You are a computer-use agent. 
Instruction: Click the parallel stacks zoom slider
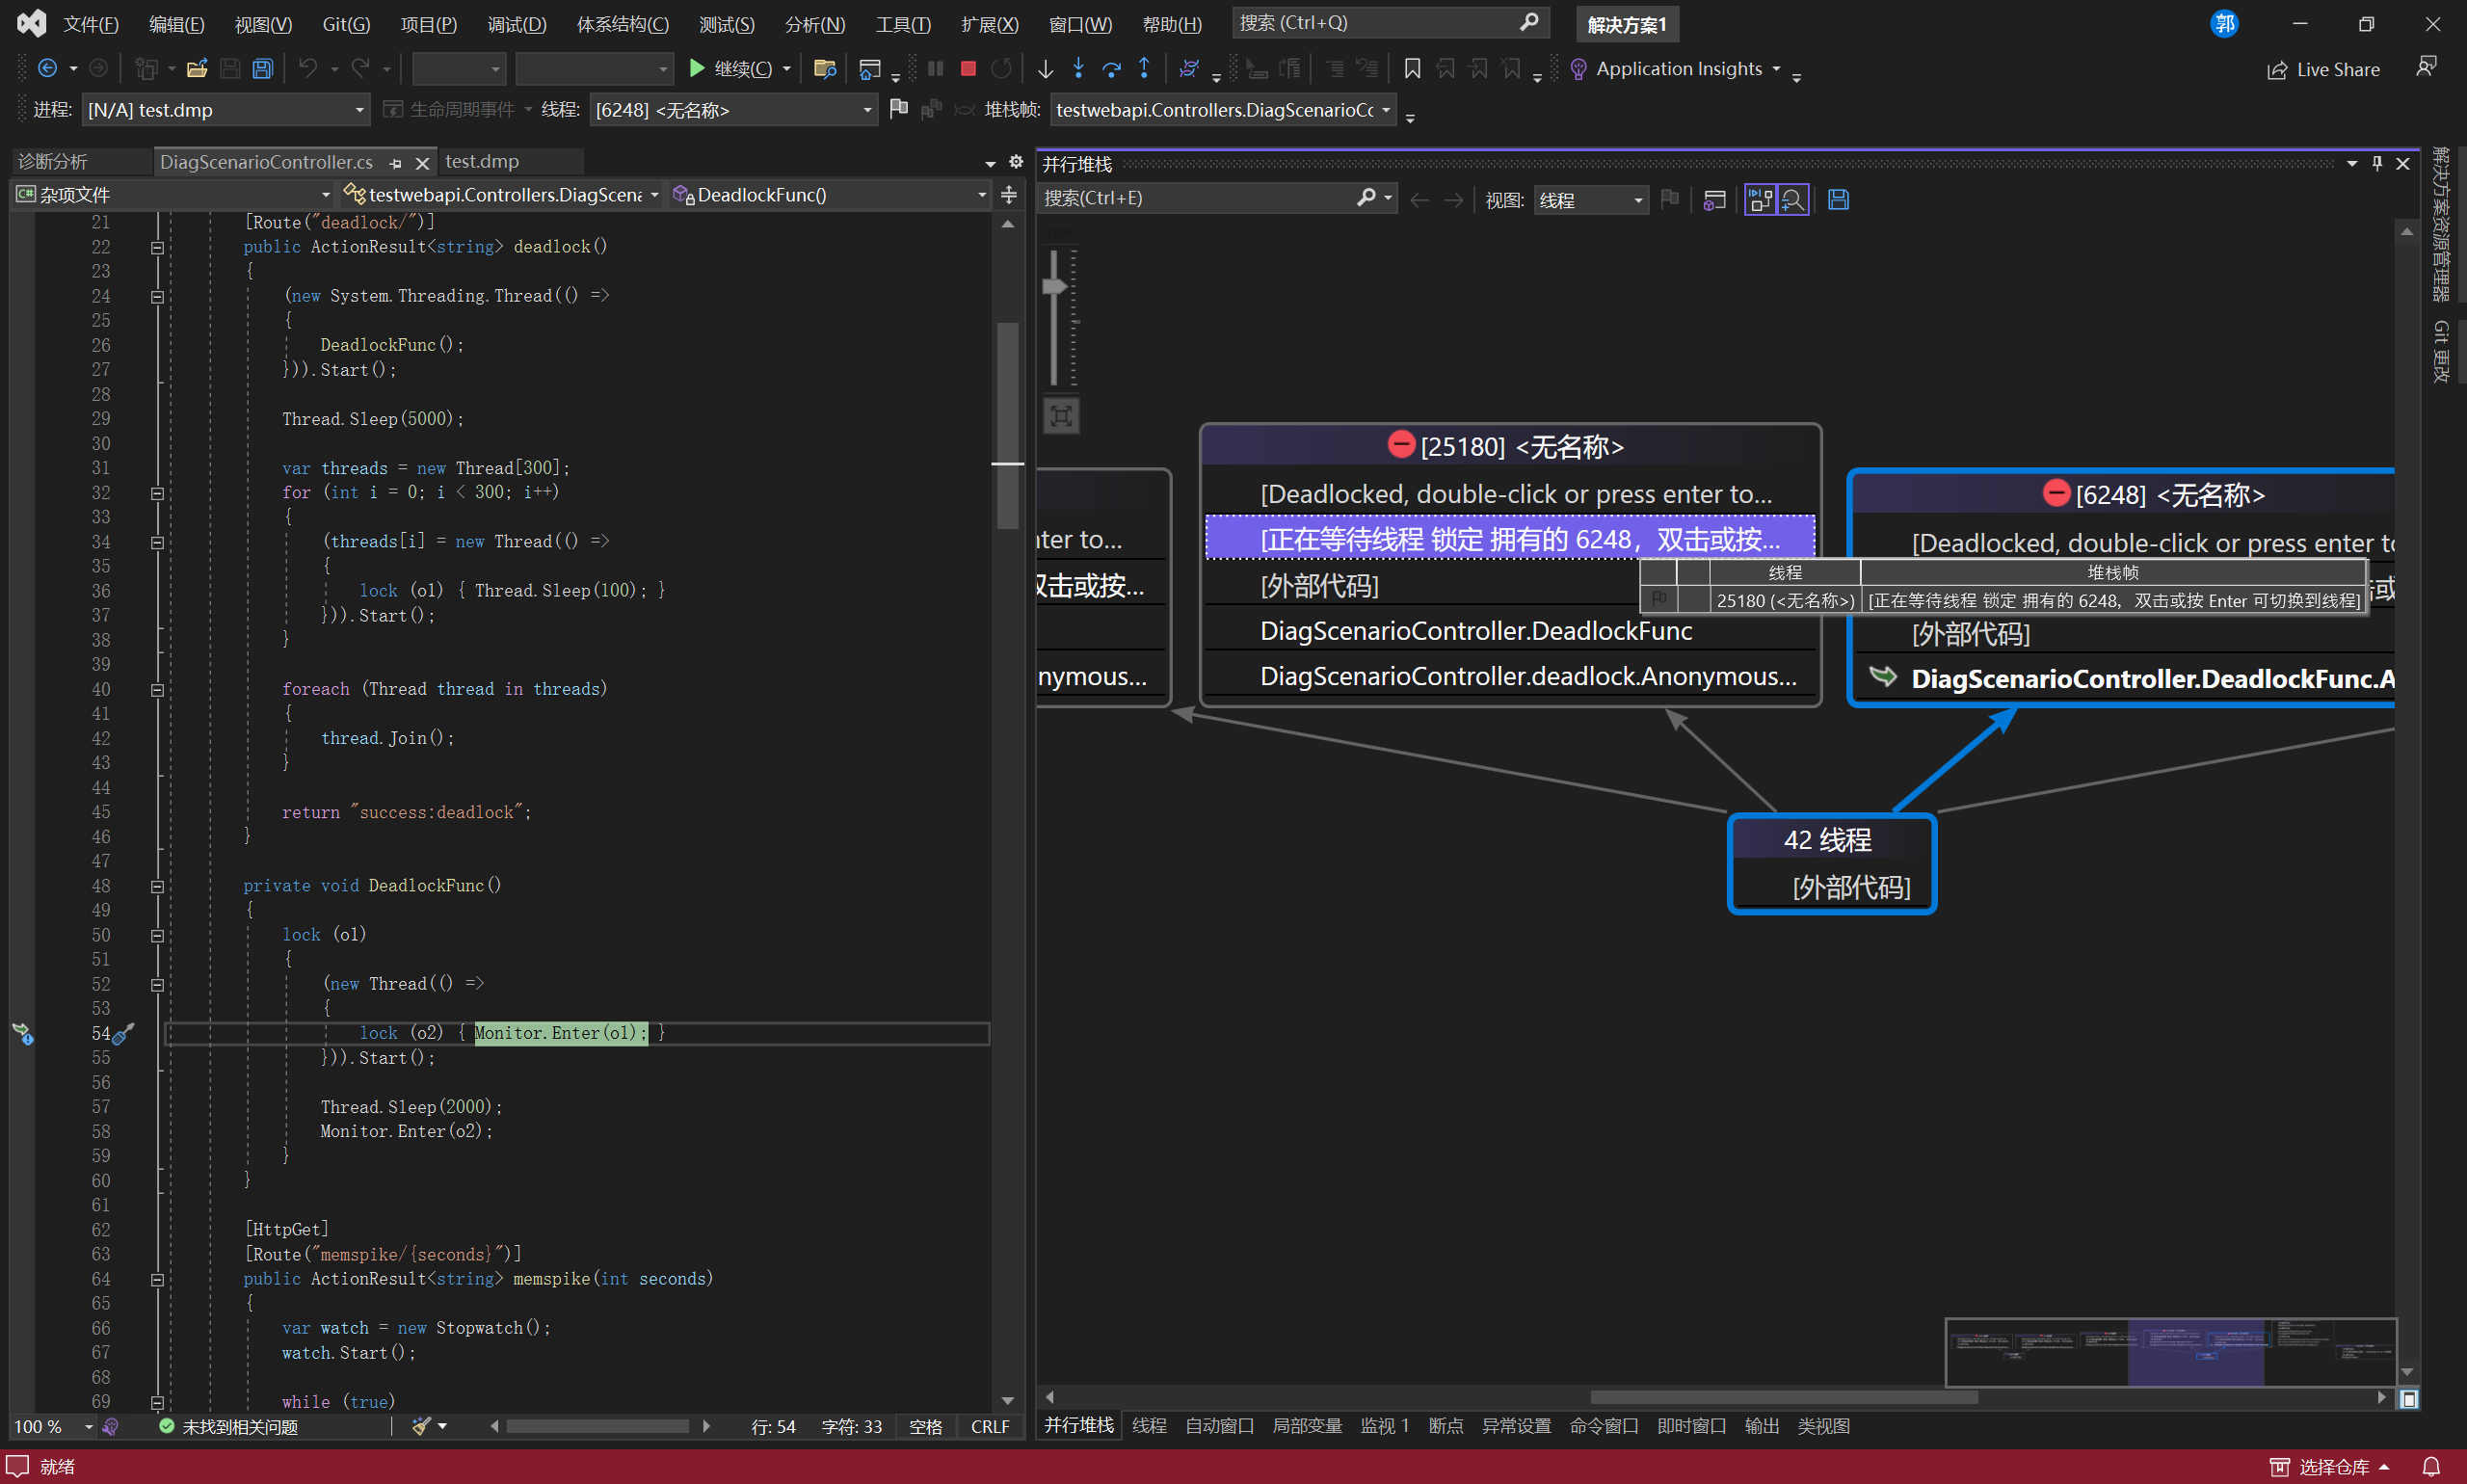point(1055,286)
